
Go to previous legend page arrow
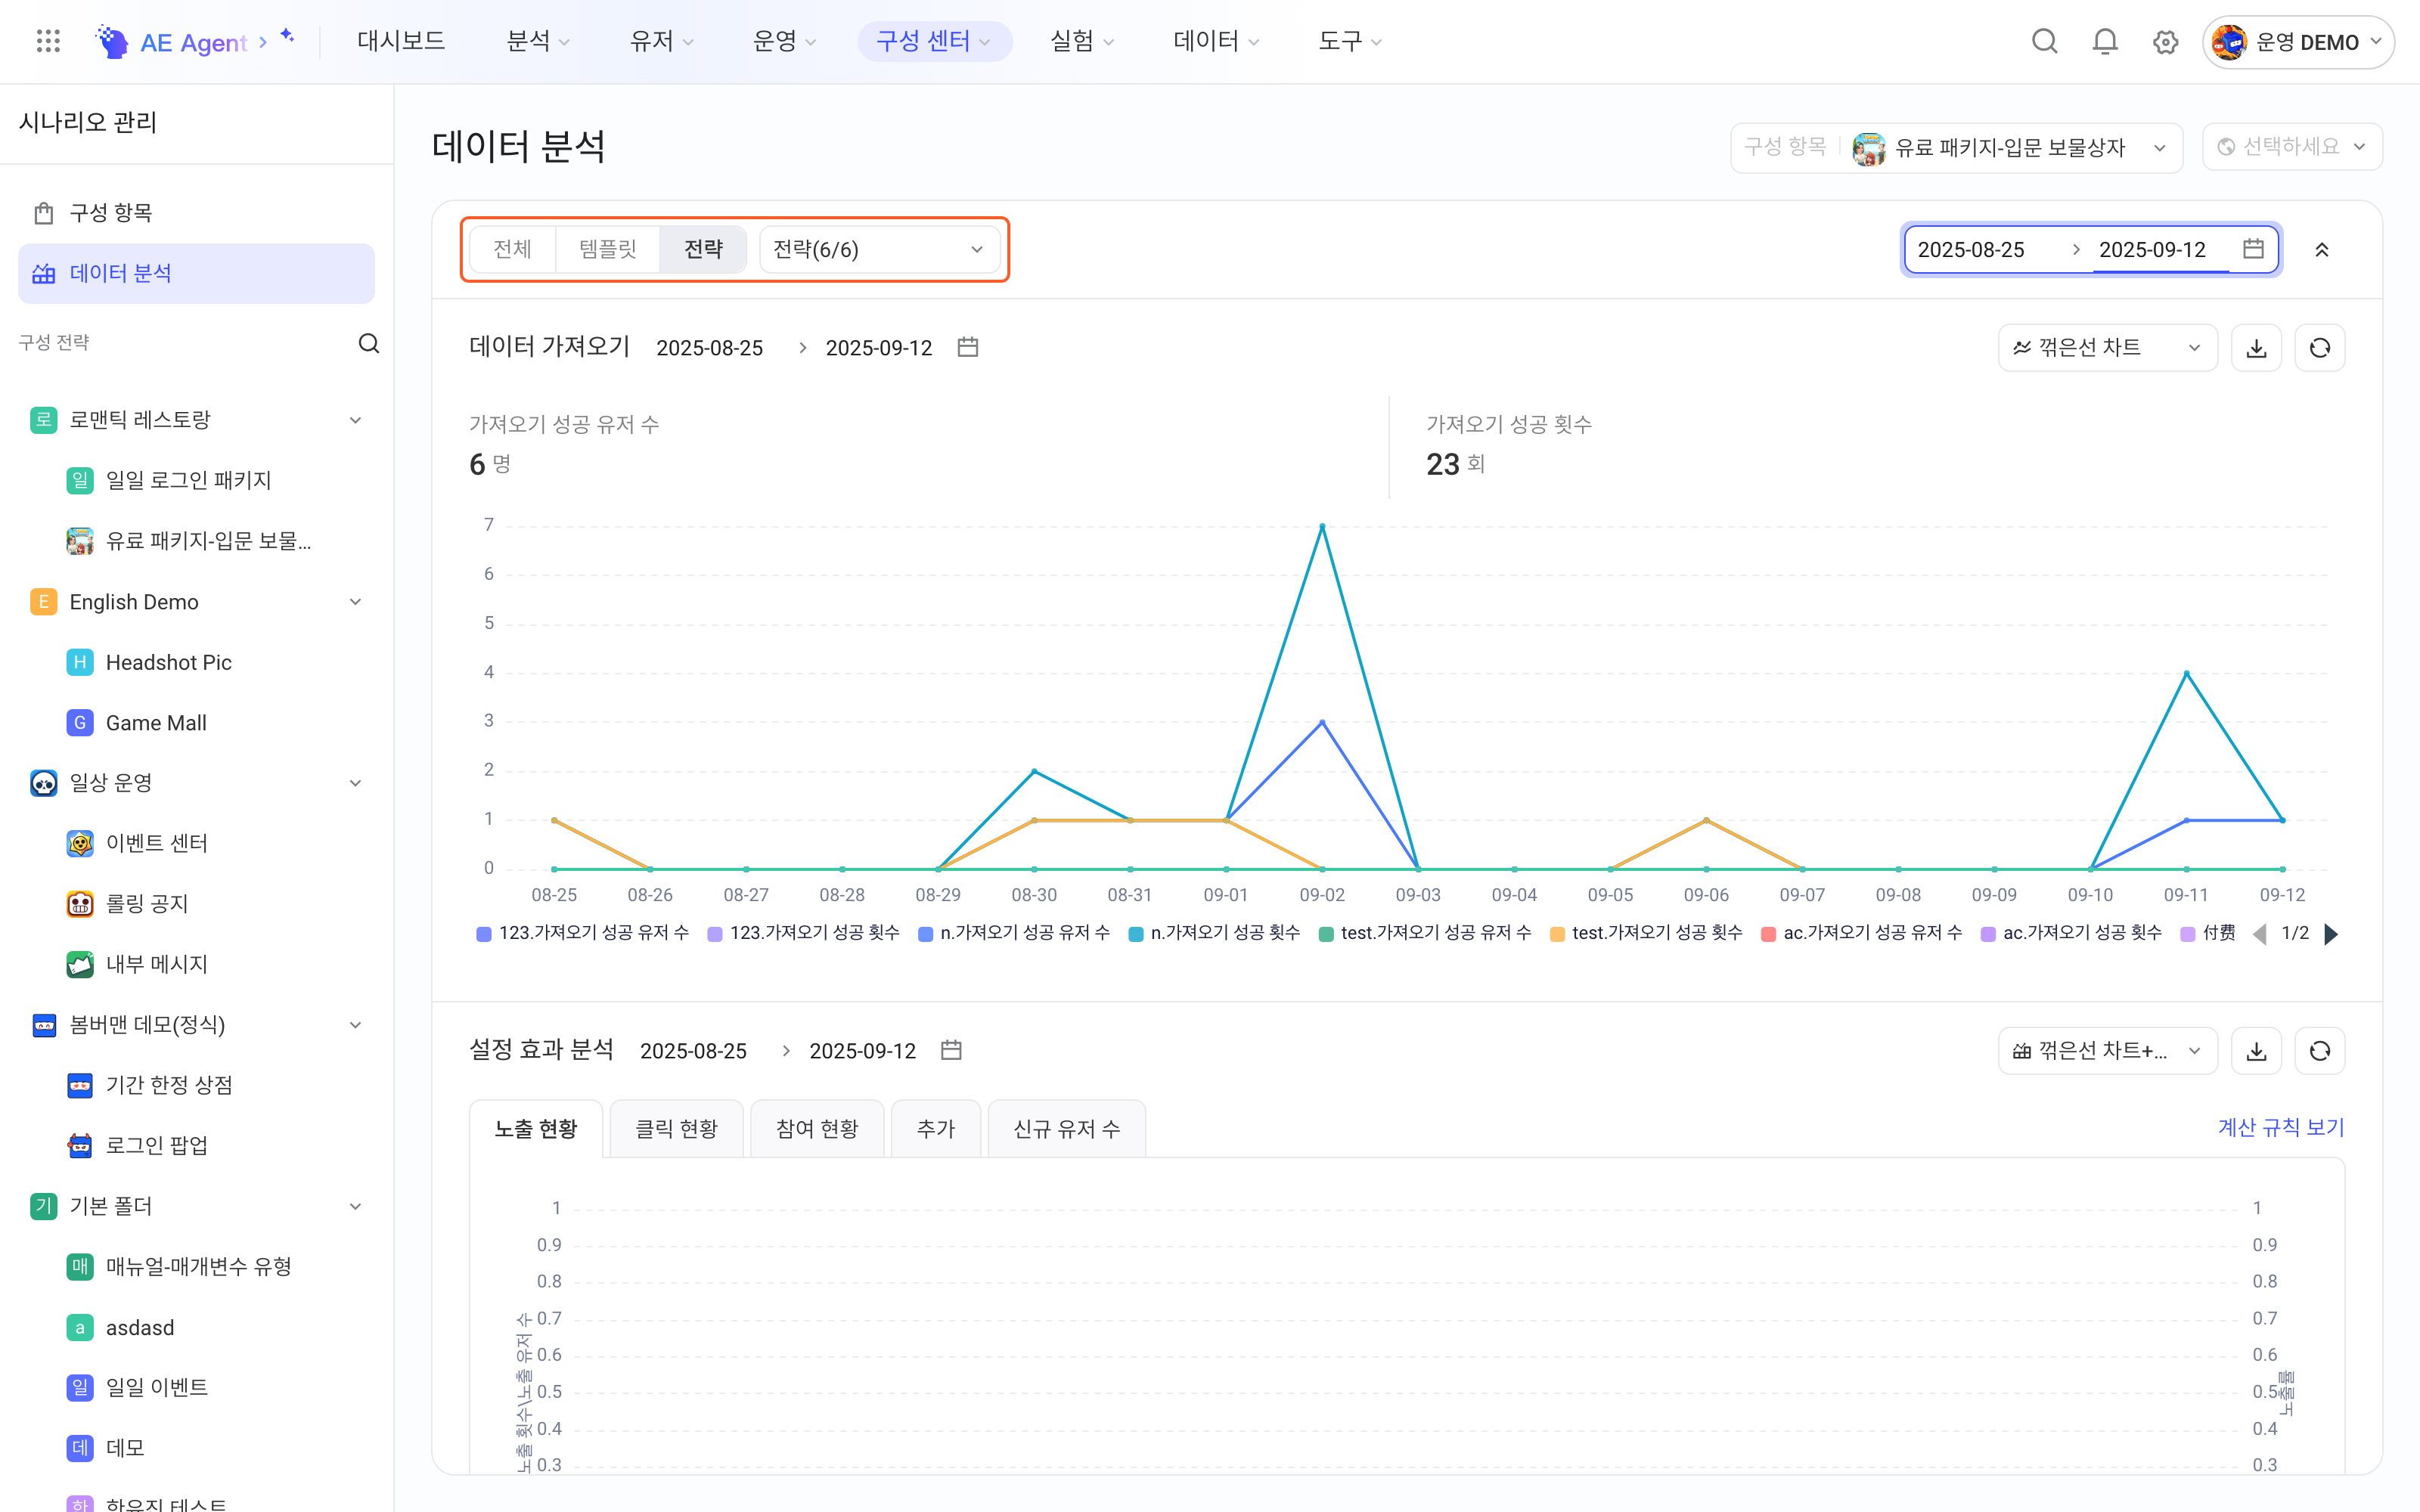click(x=2260, y=933)
